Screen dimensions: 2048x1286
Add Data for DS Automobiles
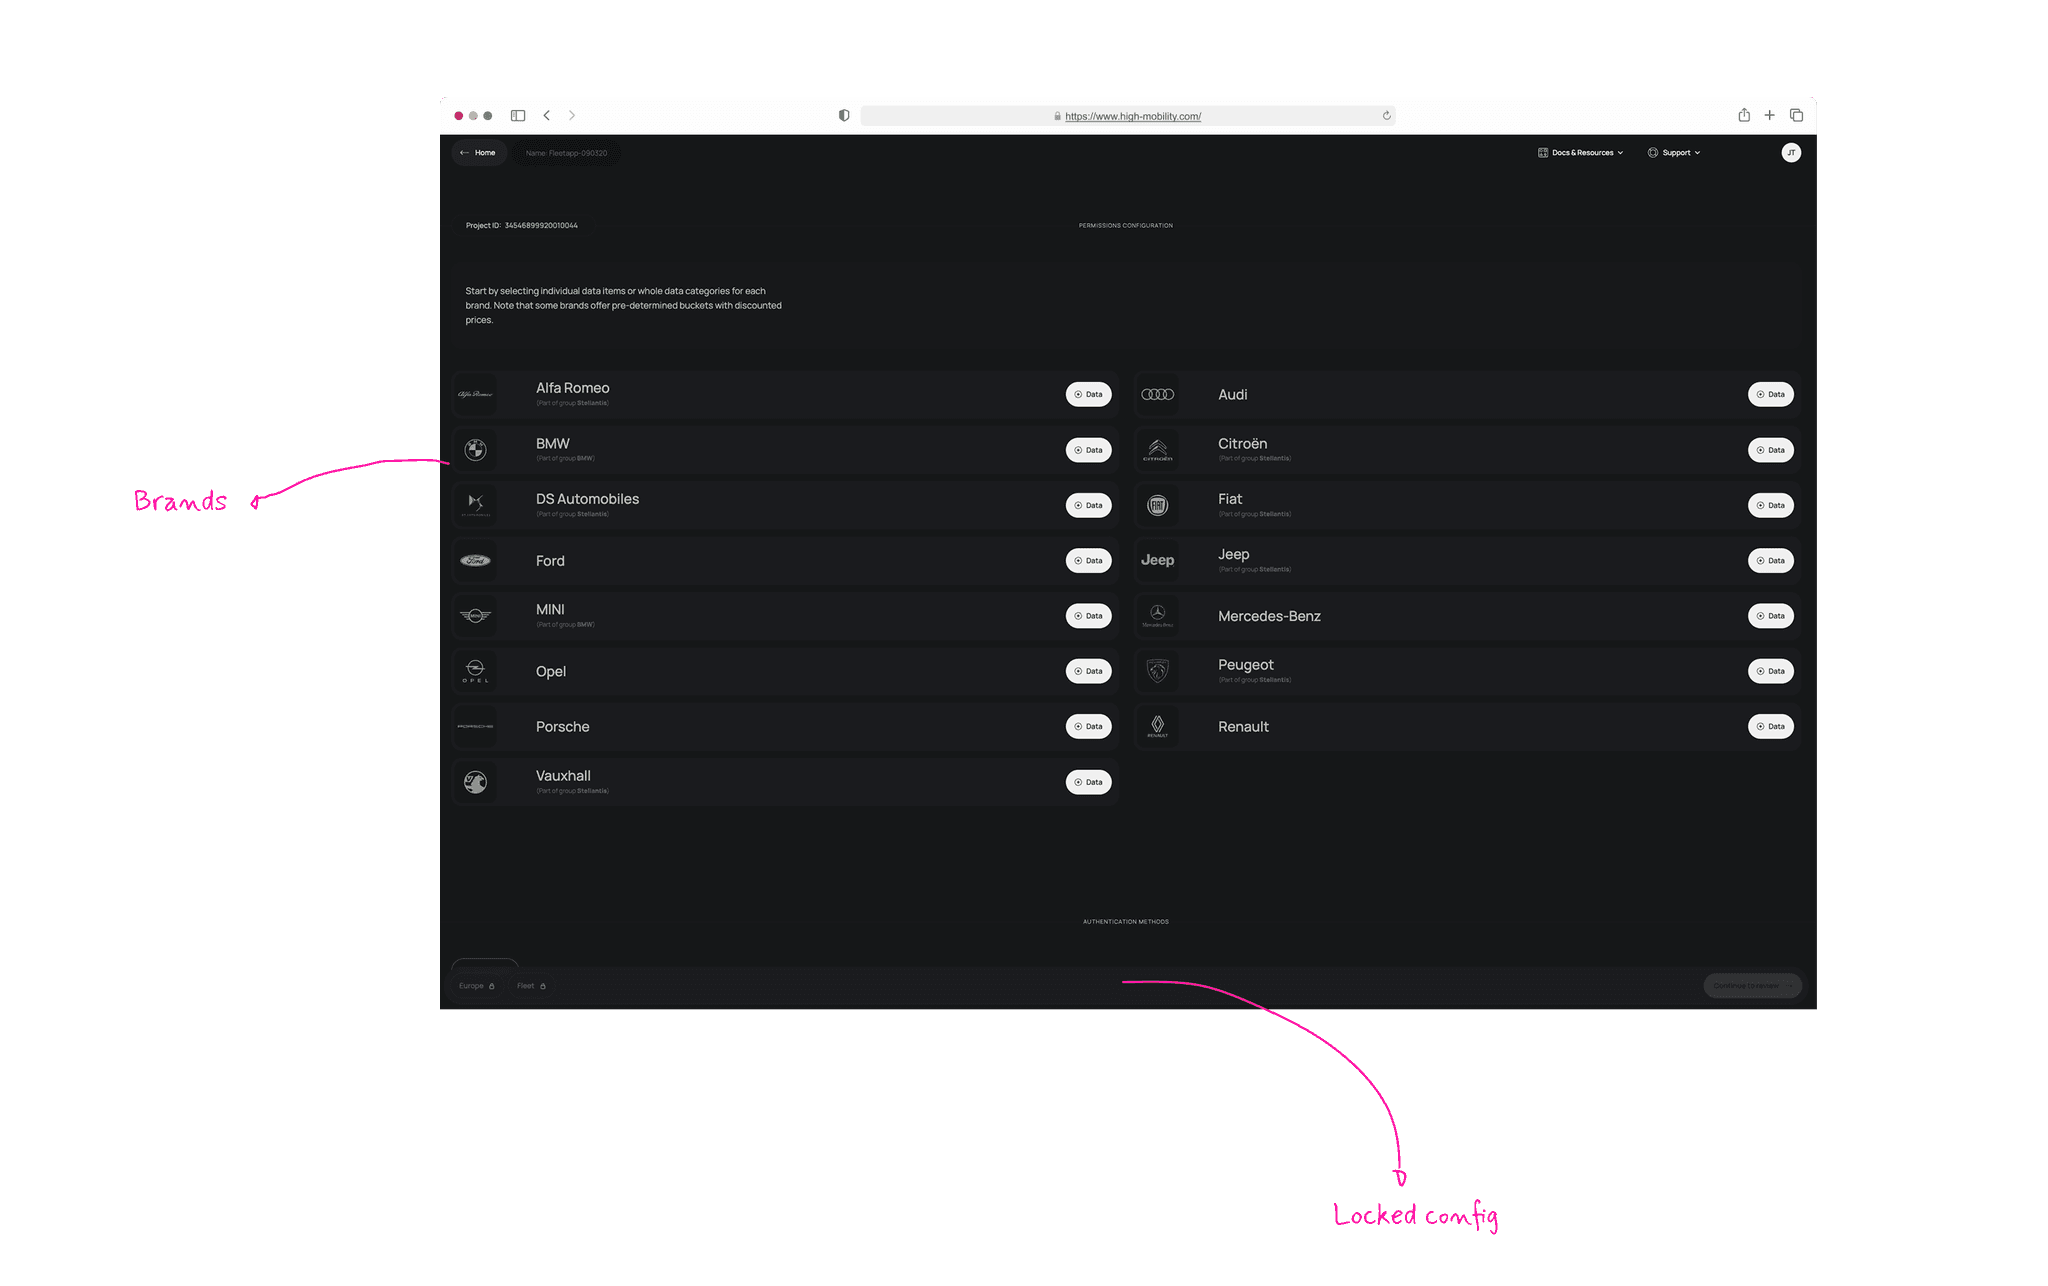1089,505
